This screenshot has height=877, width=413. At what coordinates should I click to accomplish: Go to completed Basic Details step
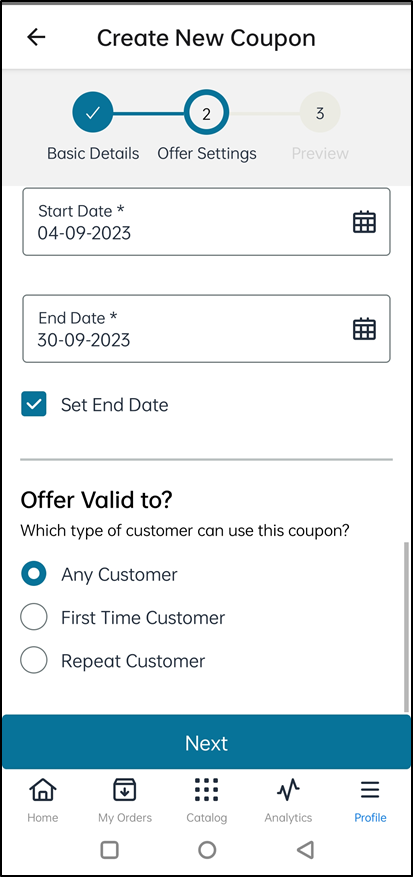pos(92,112)
